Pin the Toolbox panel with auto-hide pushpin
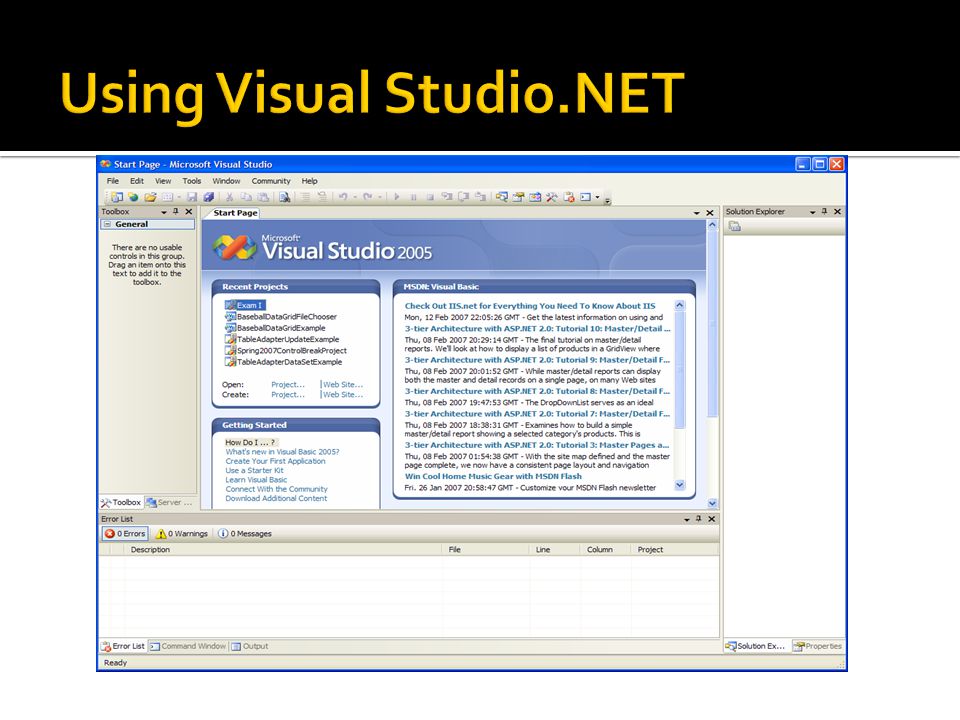The image size is (960, 720). coord(176,211)
